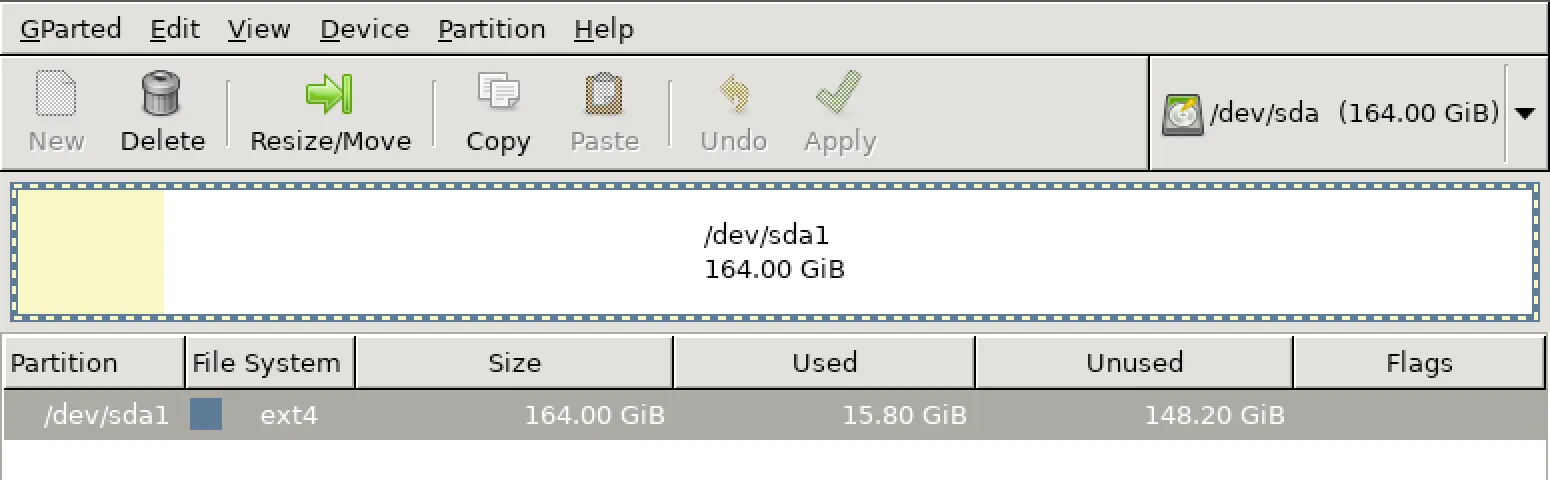Click the New partition toolbar icon
This screenshot has width=1550, height=480.
coord(56,95)
